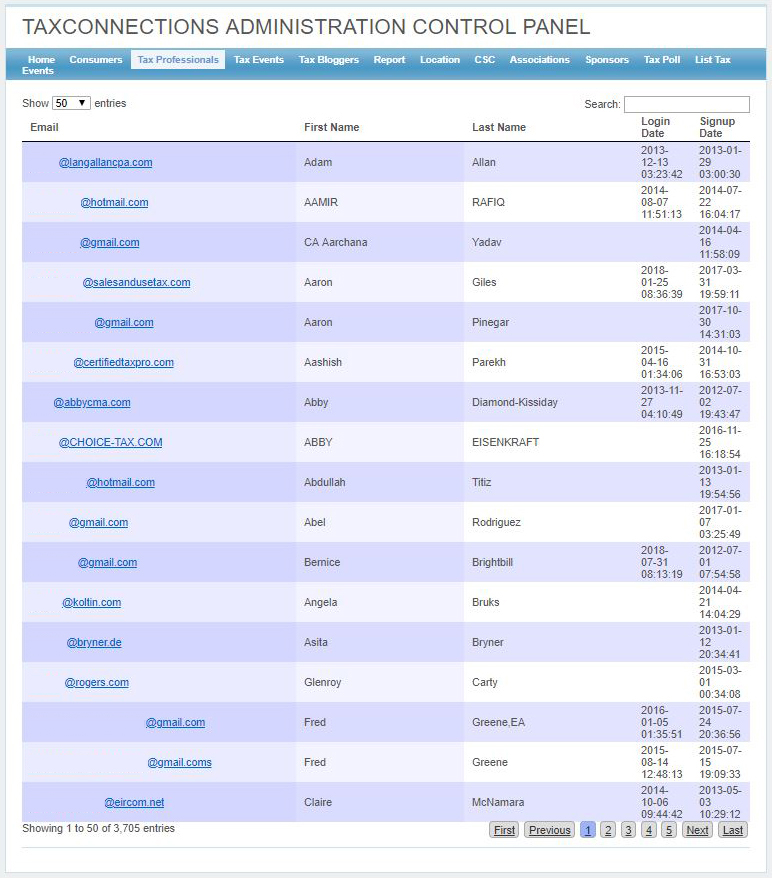The height and width of the screenshot is (878, 772).
Task: Open the @langallancpa.com email link
Action: pos(105,162)
